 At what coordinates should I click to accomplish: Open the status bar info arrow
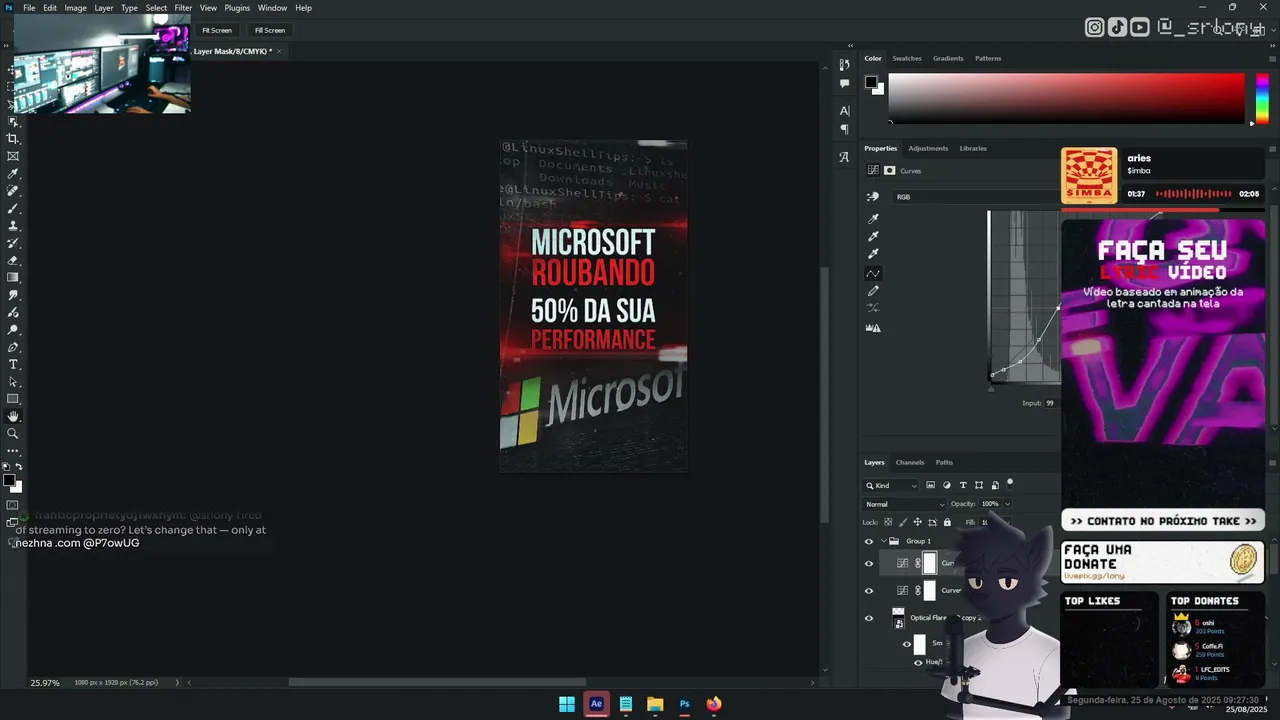[x=178, y=683]
